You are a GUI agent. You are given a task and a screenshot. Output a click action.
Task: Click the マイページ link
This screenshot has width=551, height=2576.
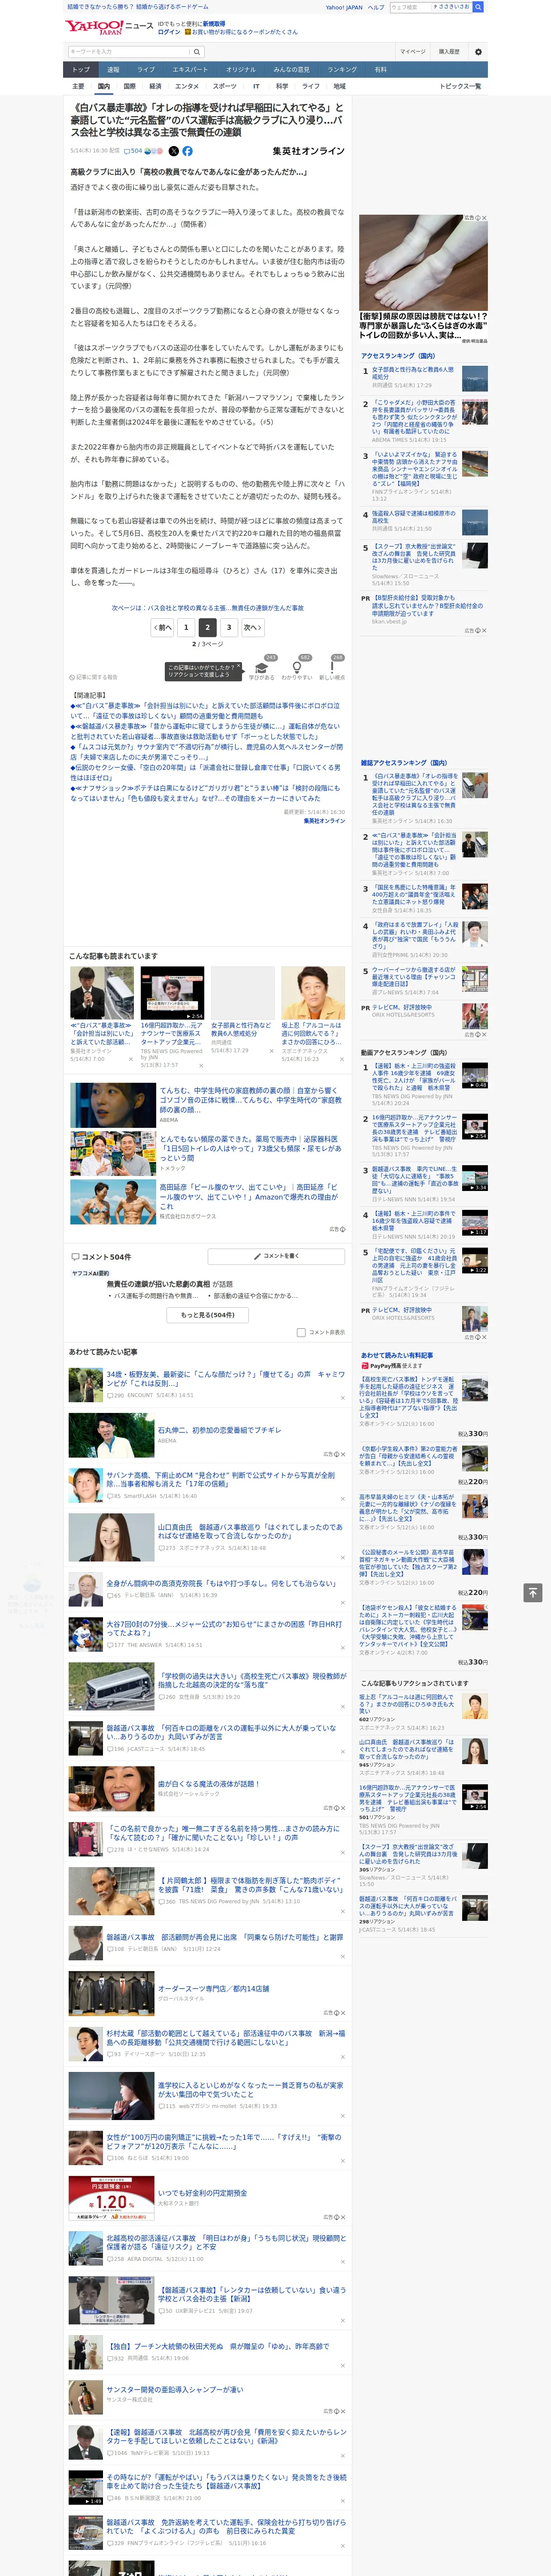(x=413, y=51)
